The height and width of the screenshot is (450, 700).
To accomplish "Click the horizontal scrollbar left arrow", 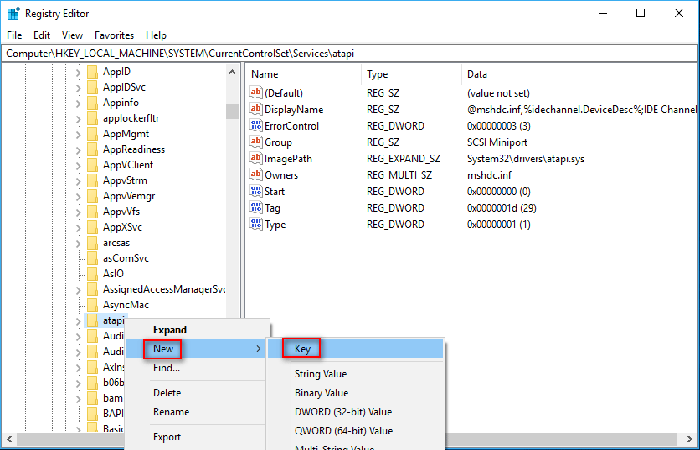I will [8, 439].
